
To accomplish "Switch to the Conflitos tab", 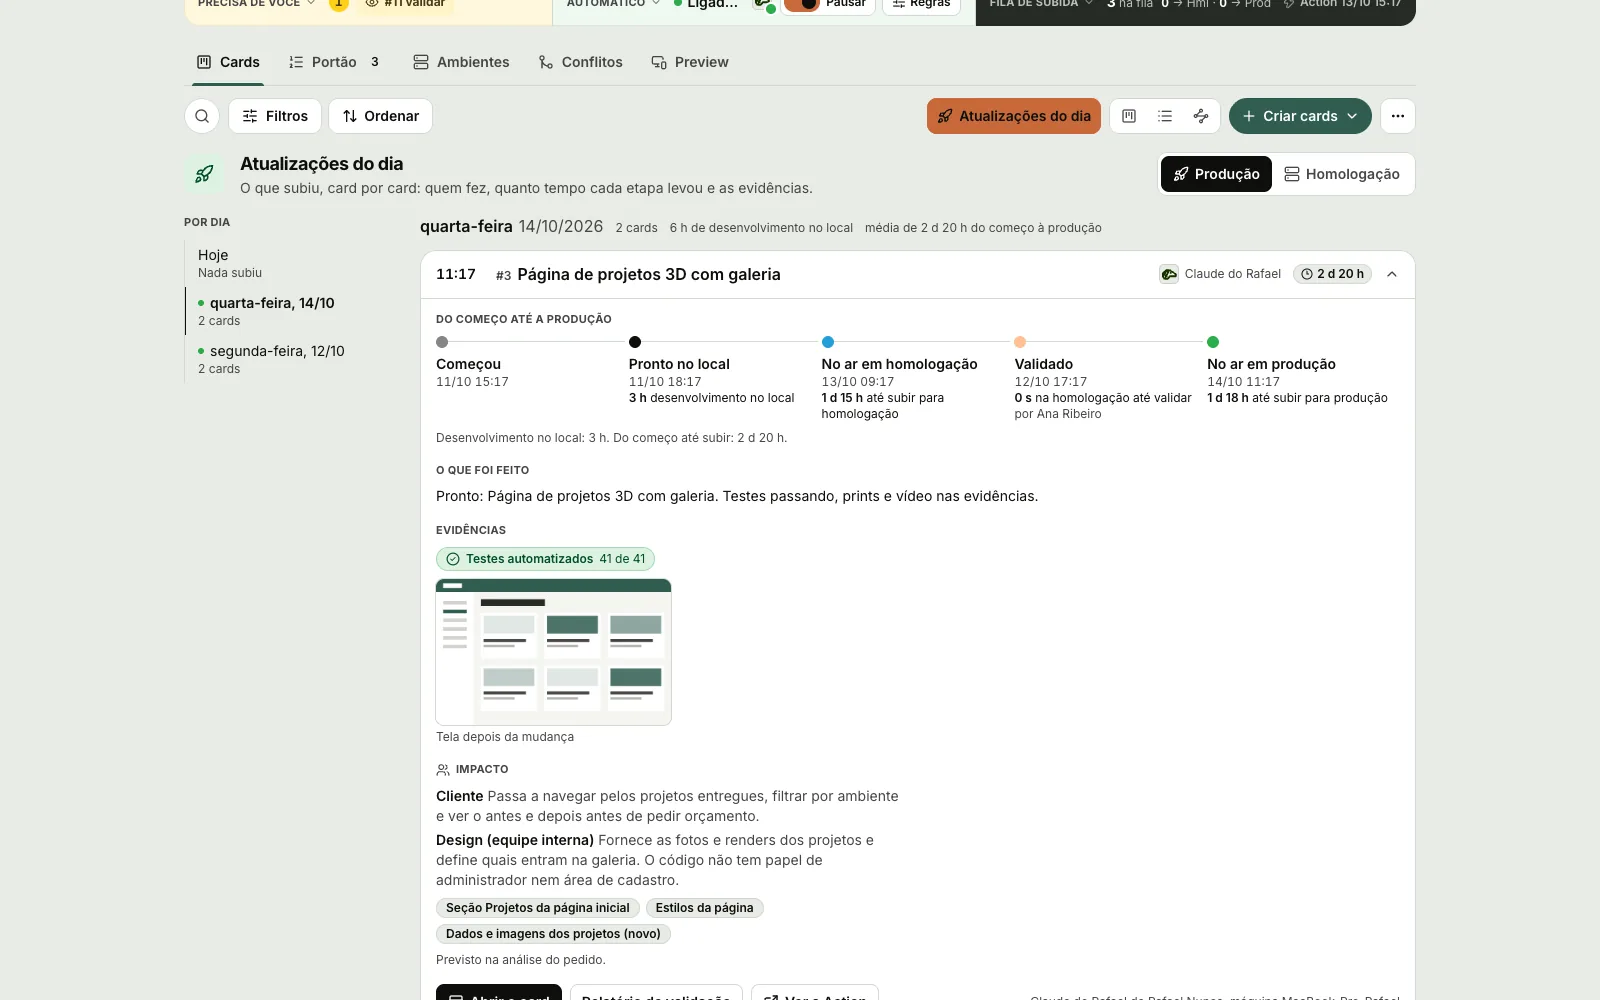I will pyautogui.click(x=580, y=62).
